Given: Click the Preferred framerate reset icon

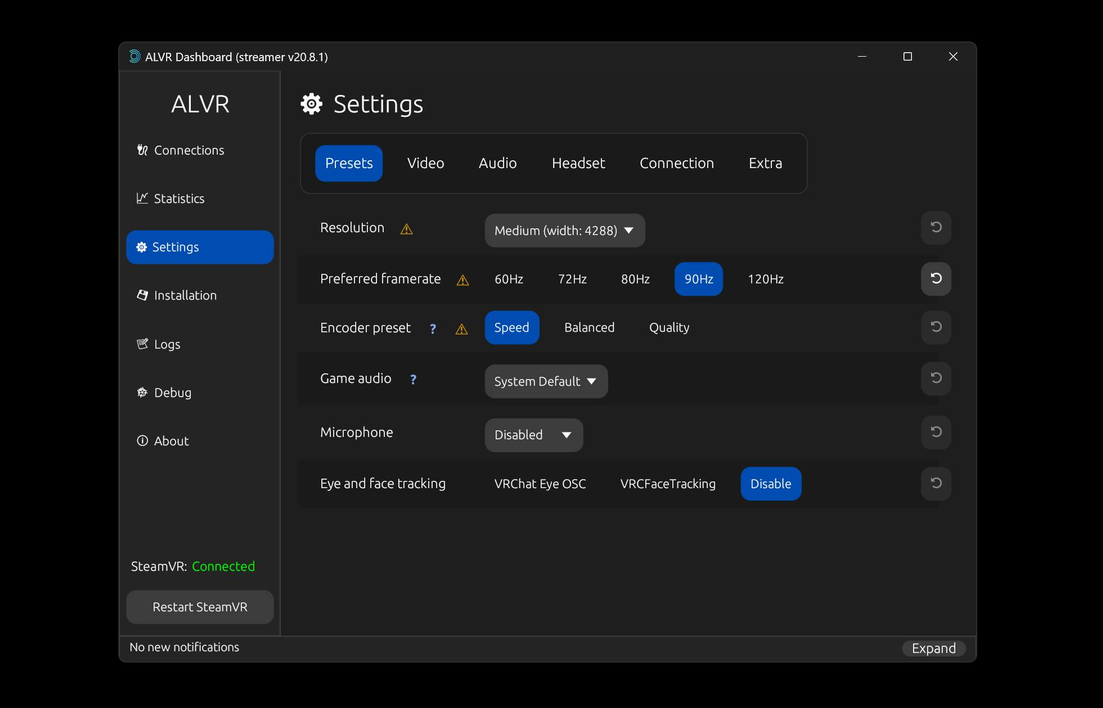Looking at the screenshot, I should click(935, 279).
